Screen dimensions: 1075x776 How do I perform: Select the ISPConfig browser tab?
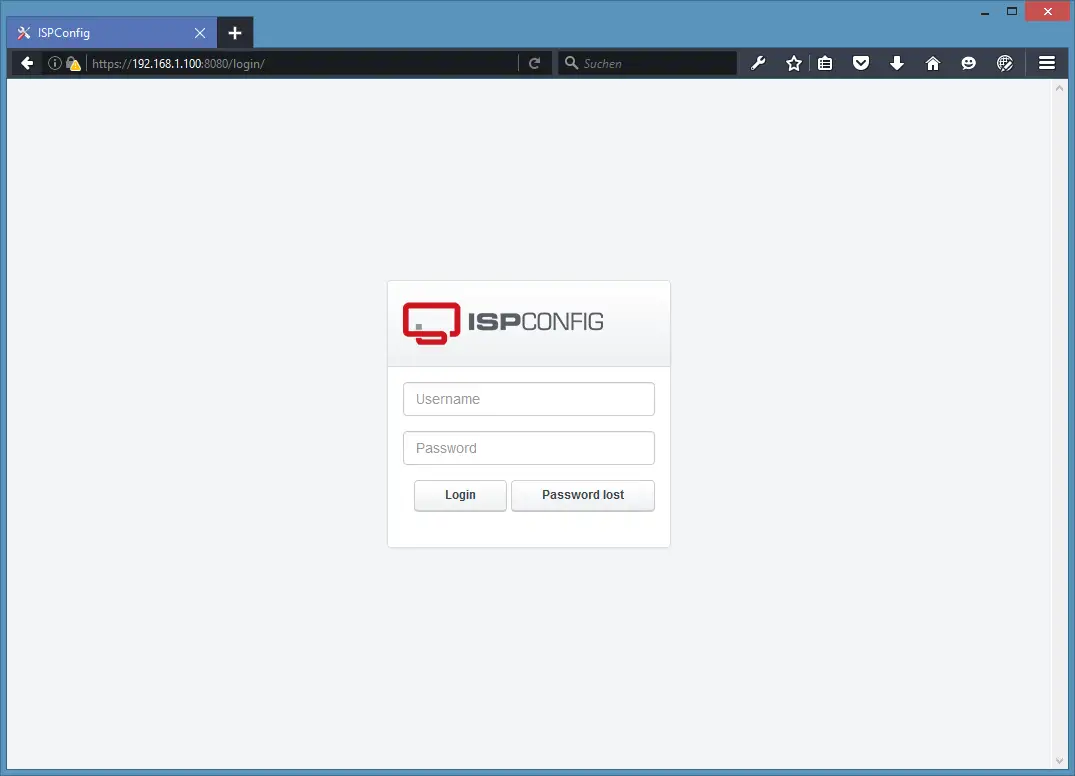(112, 33)
